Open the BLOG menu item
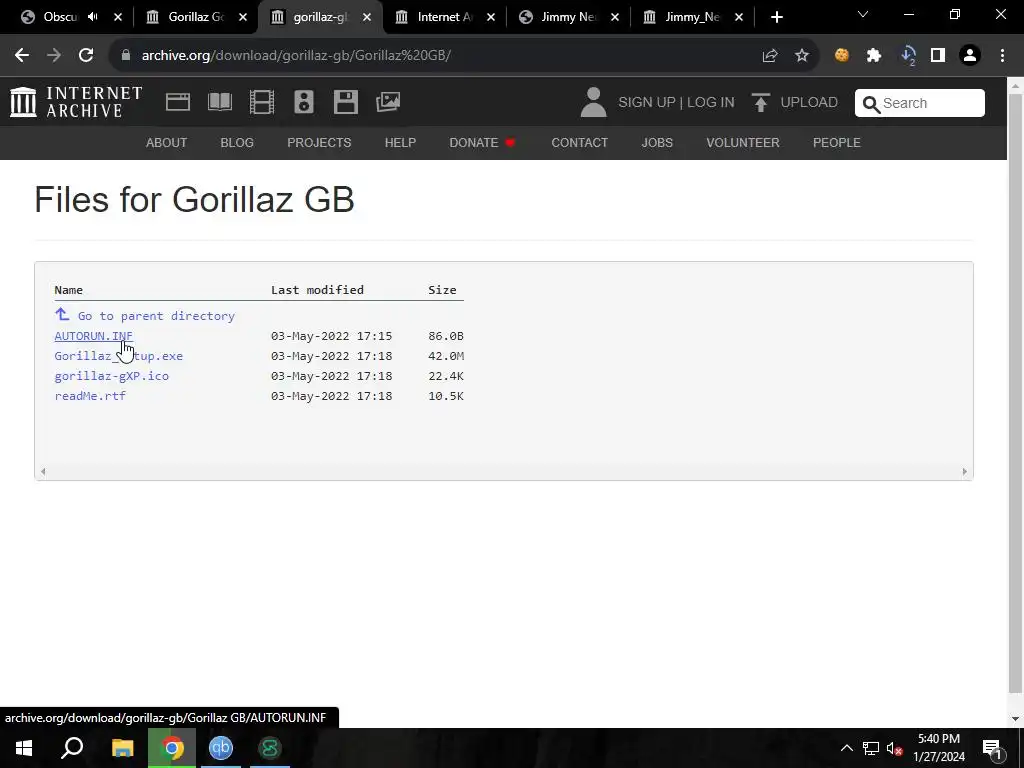The image size is (1024, 768). (237, 142)
